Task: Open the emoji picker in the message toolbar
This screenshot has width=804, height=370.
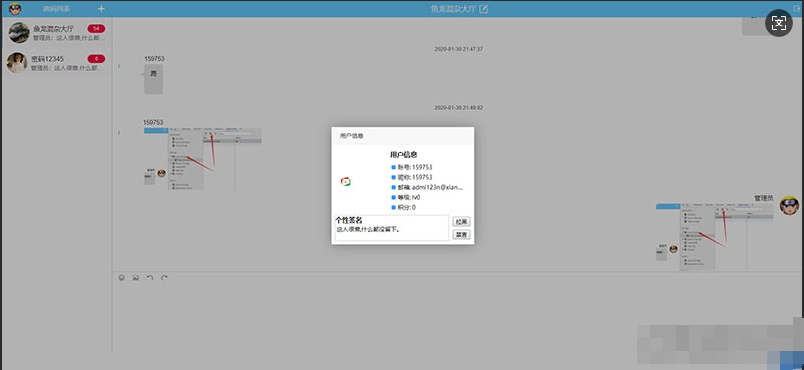Action: pos(122,278)
